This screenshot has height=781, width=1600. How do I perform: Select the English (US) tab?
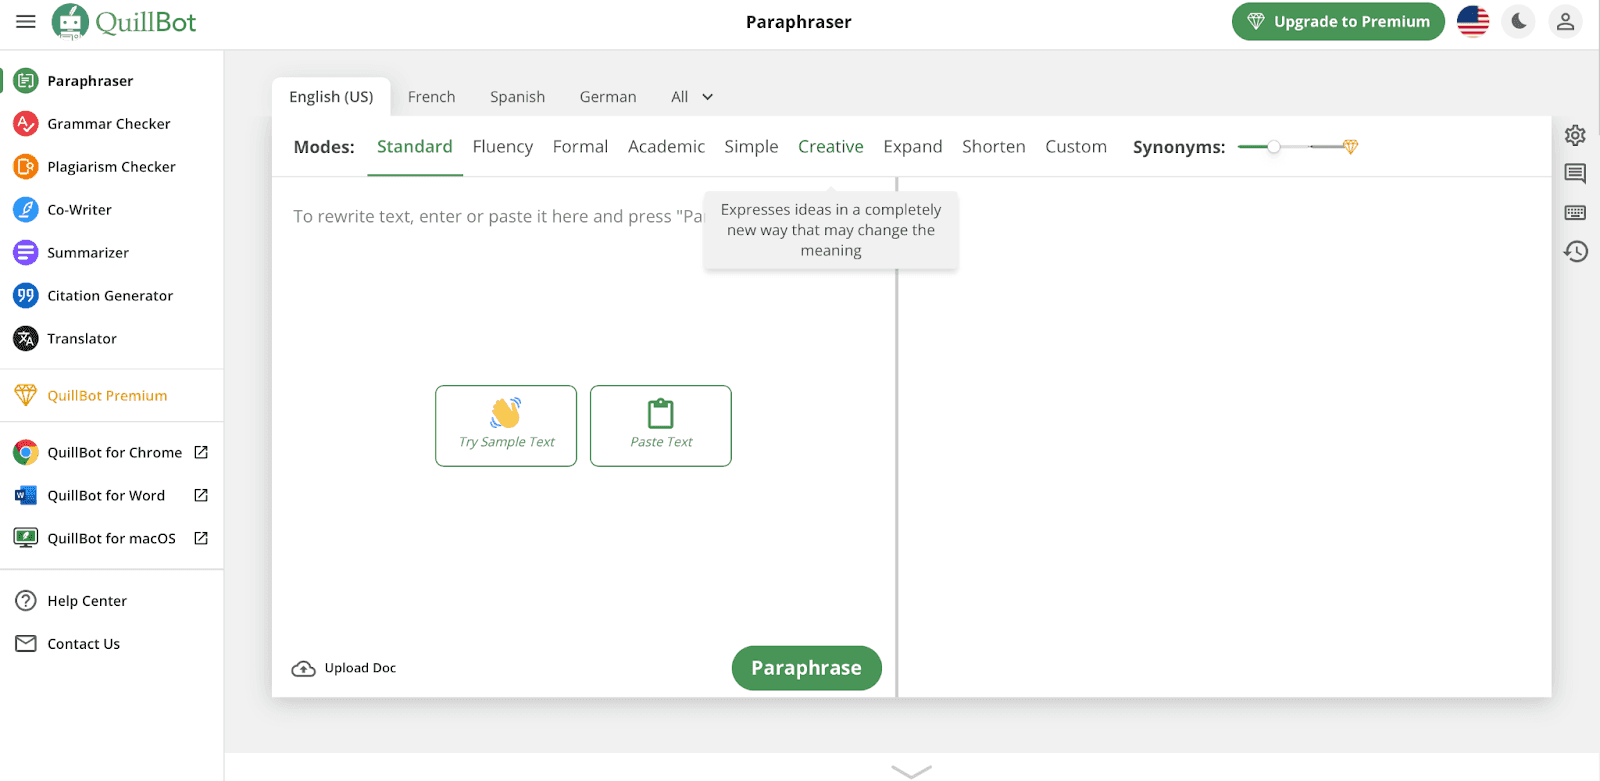(x=331, y=97)
